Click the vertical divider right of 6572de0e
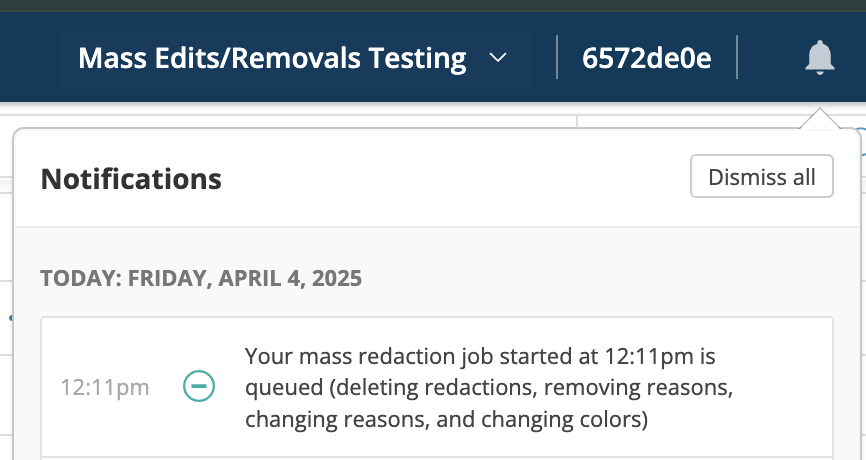 point(737,57)
